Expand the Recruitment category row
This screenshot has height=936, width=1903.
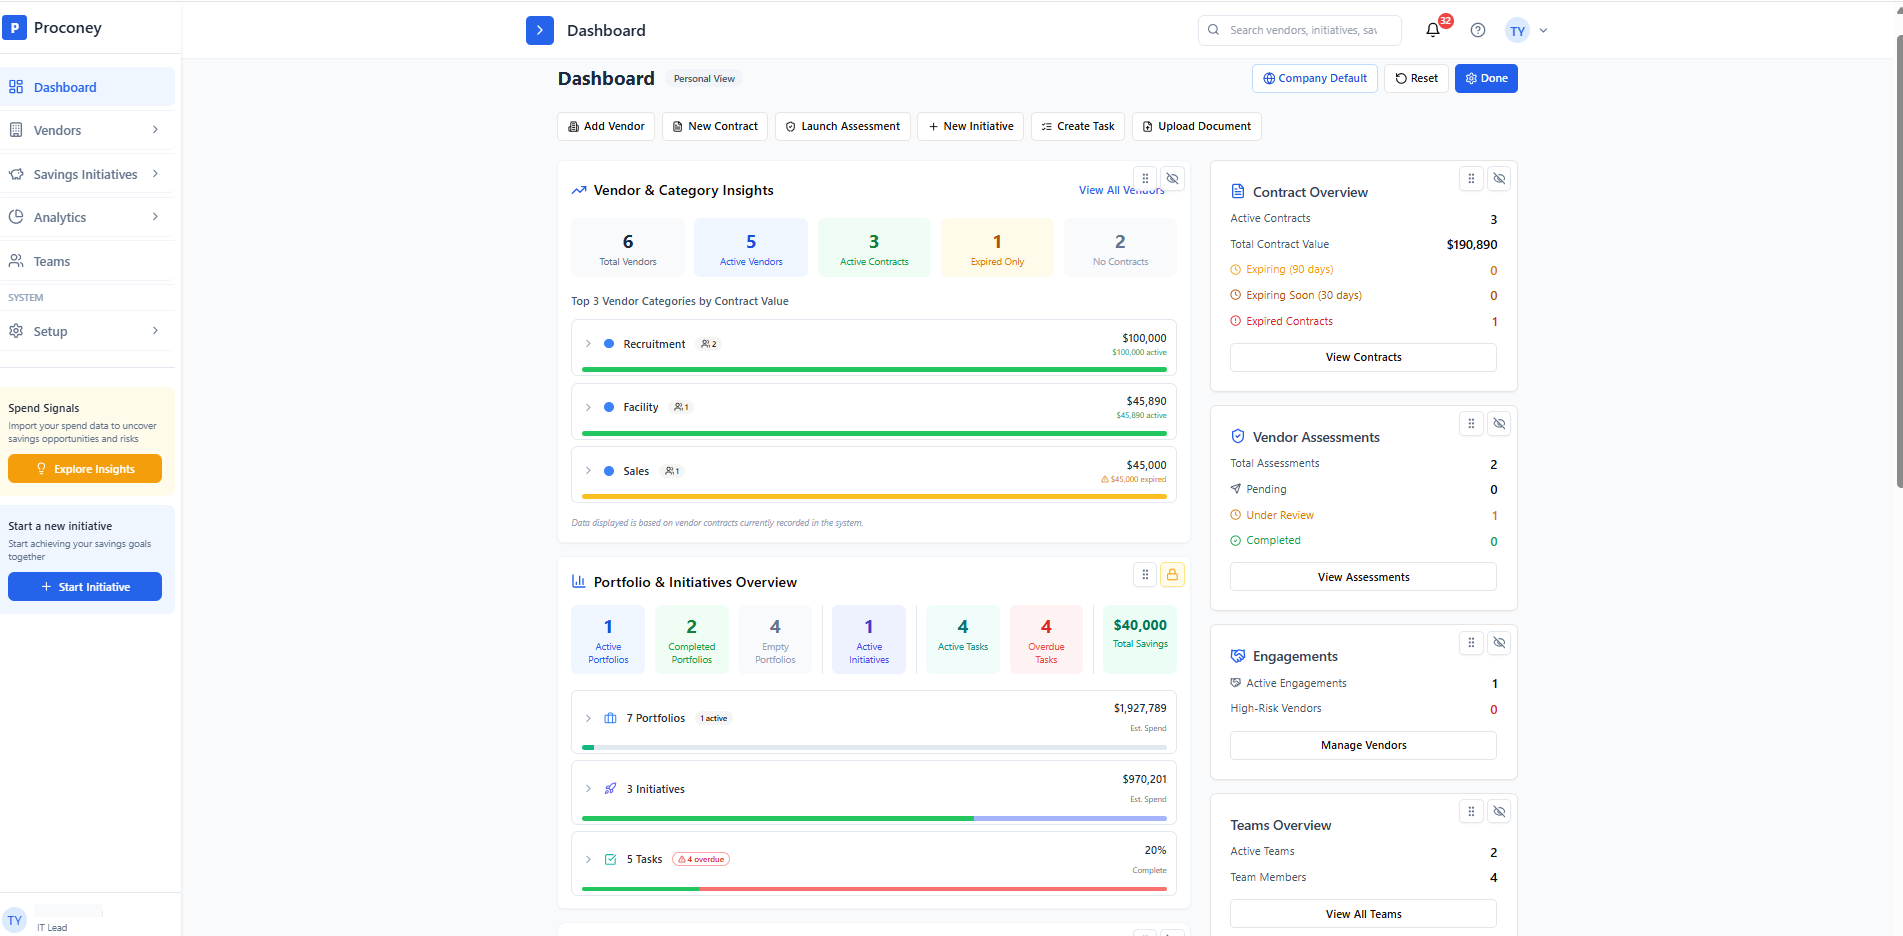[588, 344]
